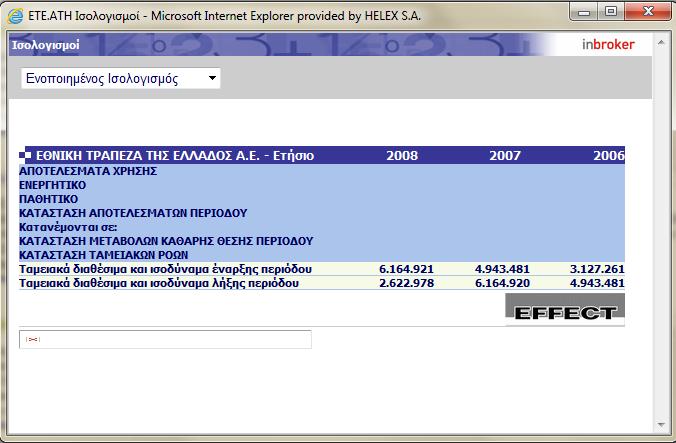Maximize the Internet Explorer window
The height and width of the screenshot is (443, 676).
[x=610, y=12]
